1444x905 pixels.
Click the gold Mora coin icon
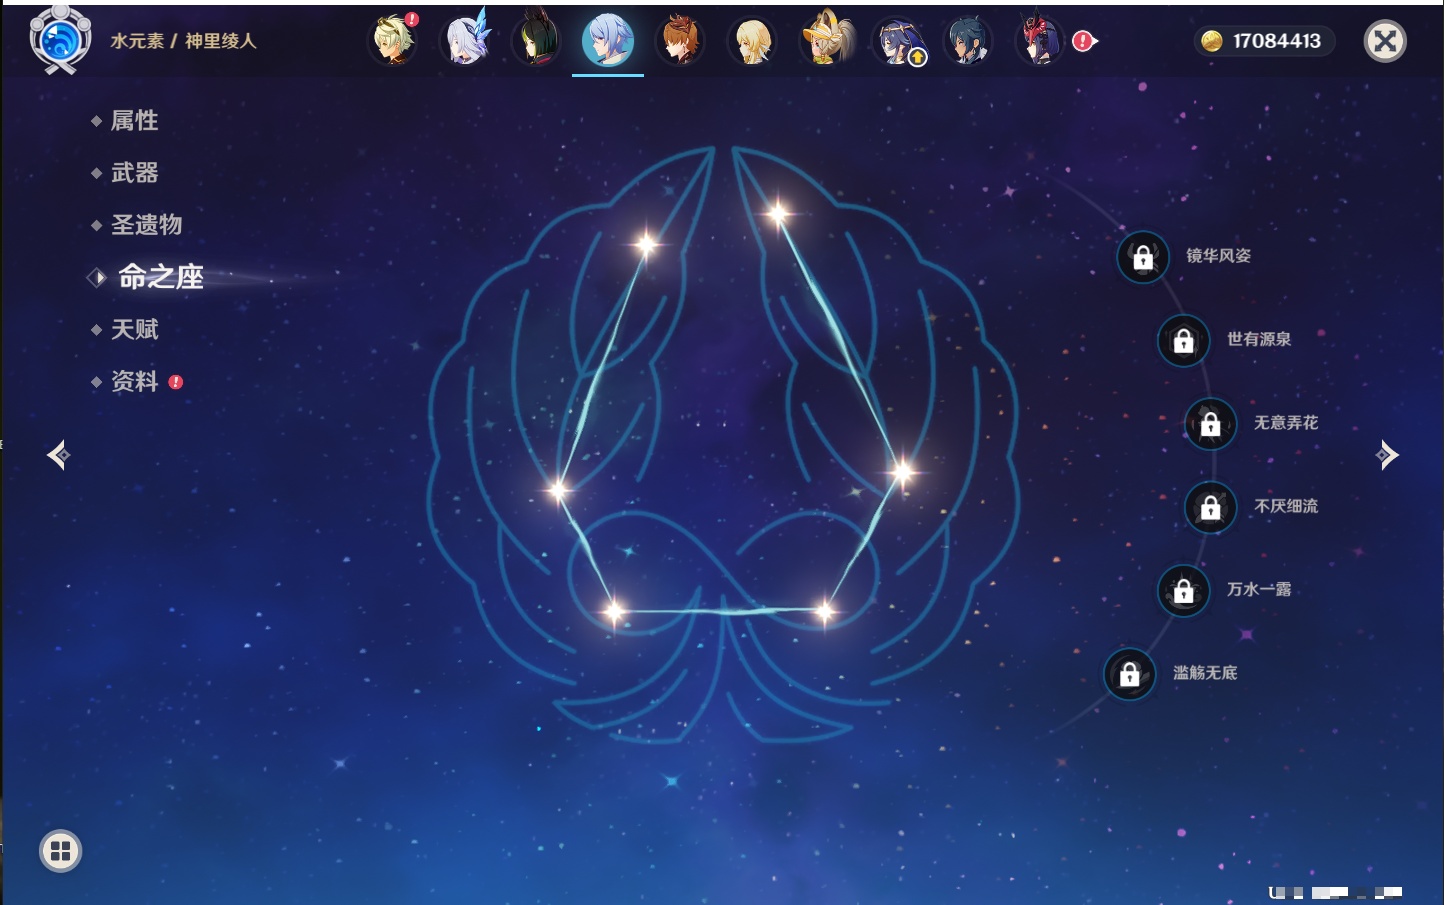click(x=1212, y=41)
